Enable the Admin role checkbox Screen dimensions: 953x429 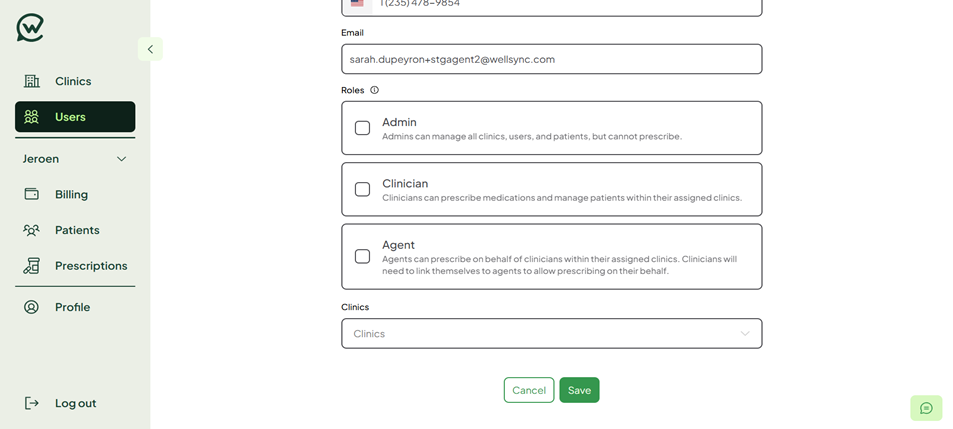362,128
